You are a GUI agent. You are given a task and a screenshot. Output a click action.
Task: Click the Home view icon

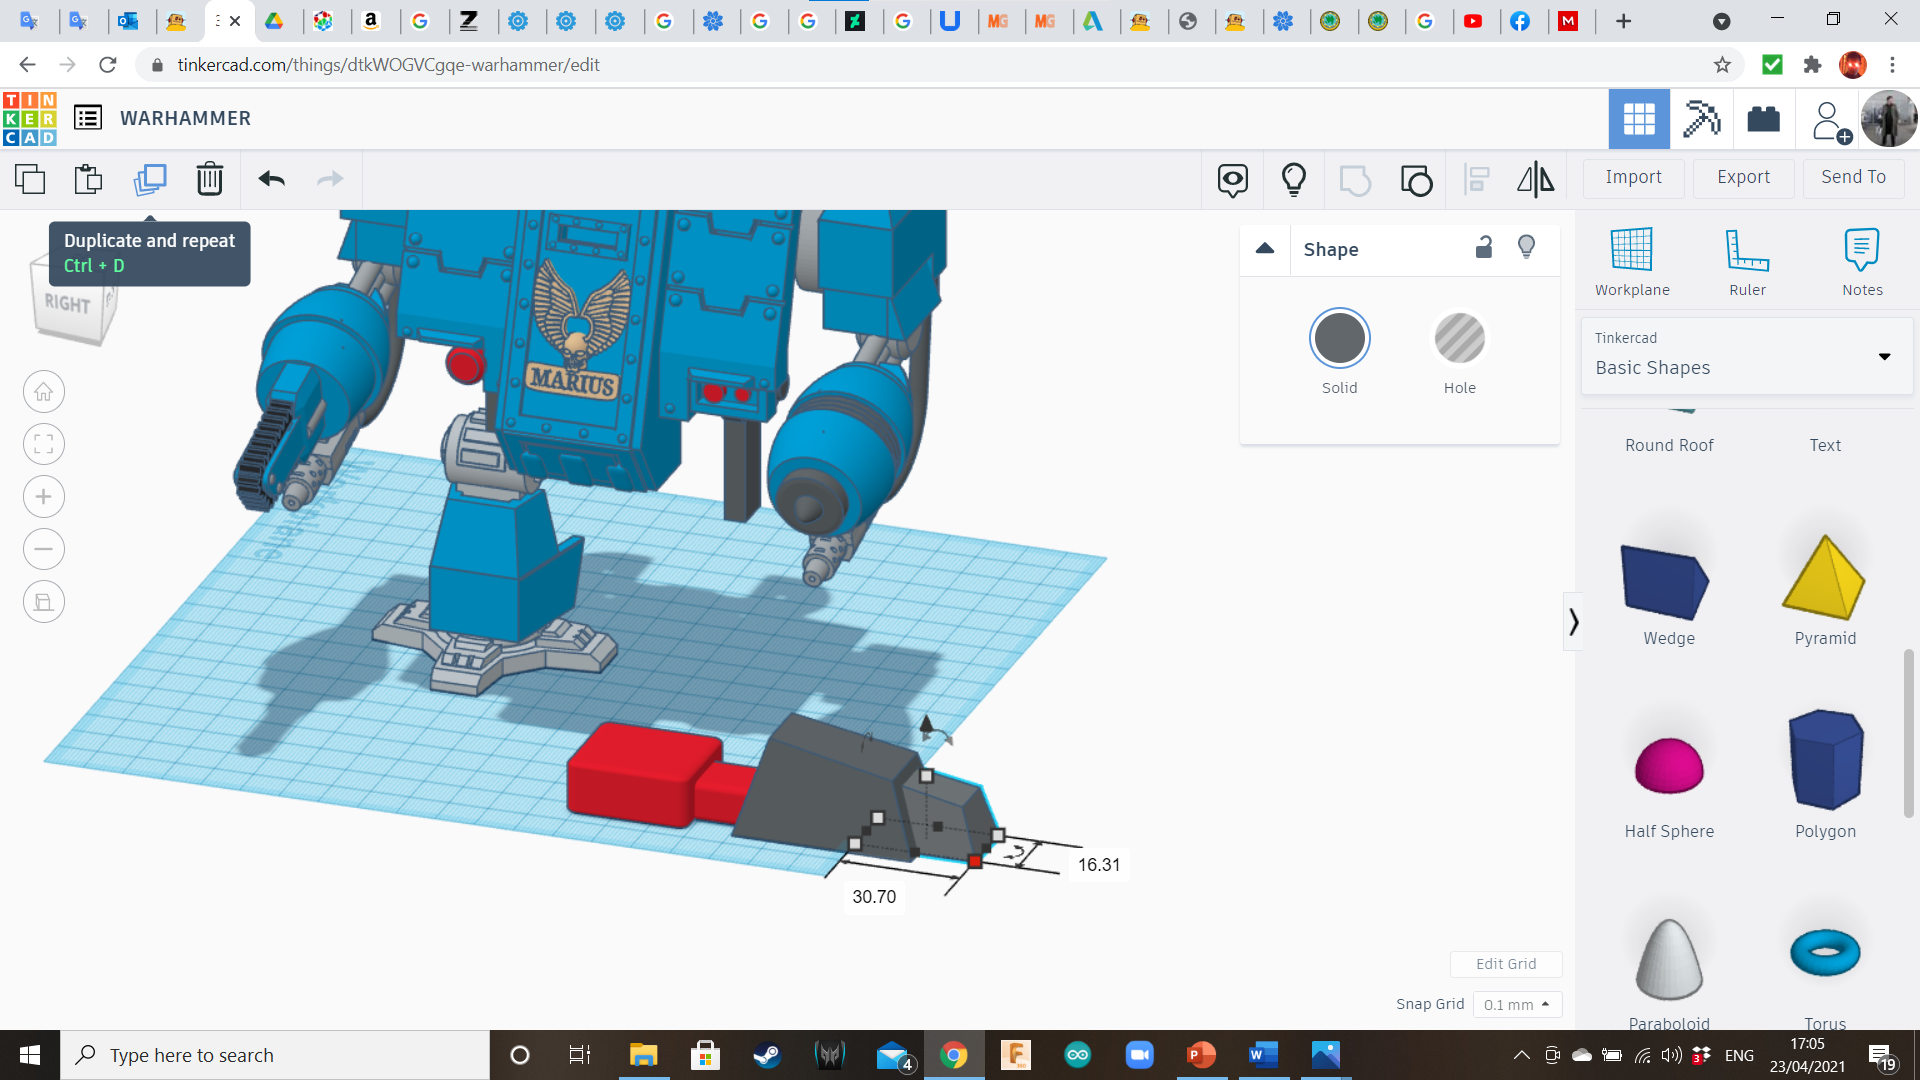[x=44, y=392]
